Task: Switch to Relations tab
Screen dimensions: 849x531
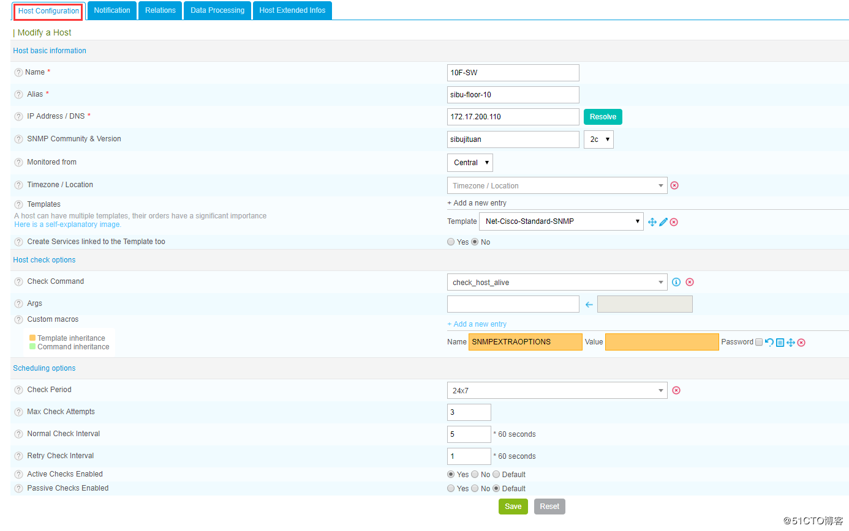Action: (160, 10)
